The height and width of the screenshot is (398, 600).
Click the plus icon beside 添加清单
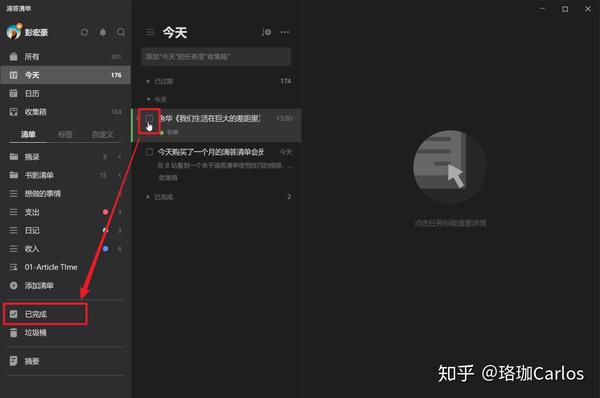pos(13,285)
